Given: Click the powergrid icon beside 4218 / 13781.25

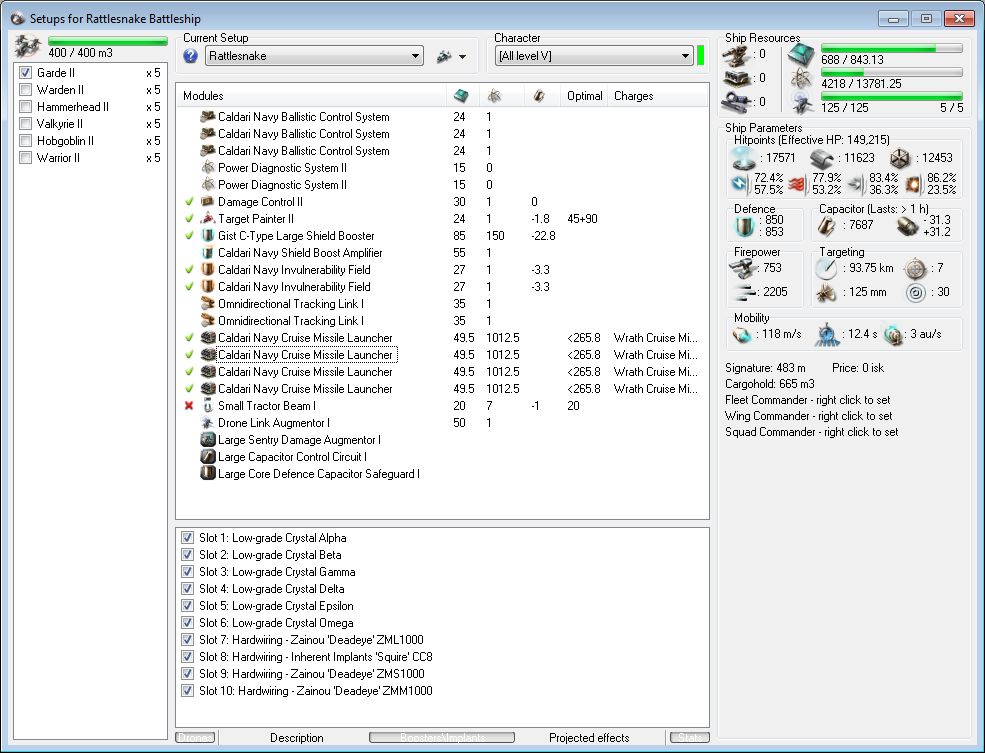Looking at the screenshot, I should click(802, 79).
